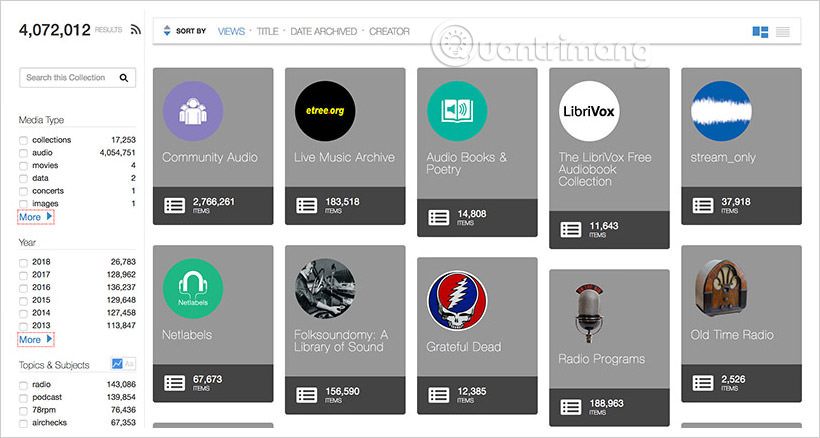
Task: Click the sort direction arrows icon
Action: 166,31
